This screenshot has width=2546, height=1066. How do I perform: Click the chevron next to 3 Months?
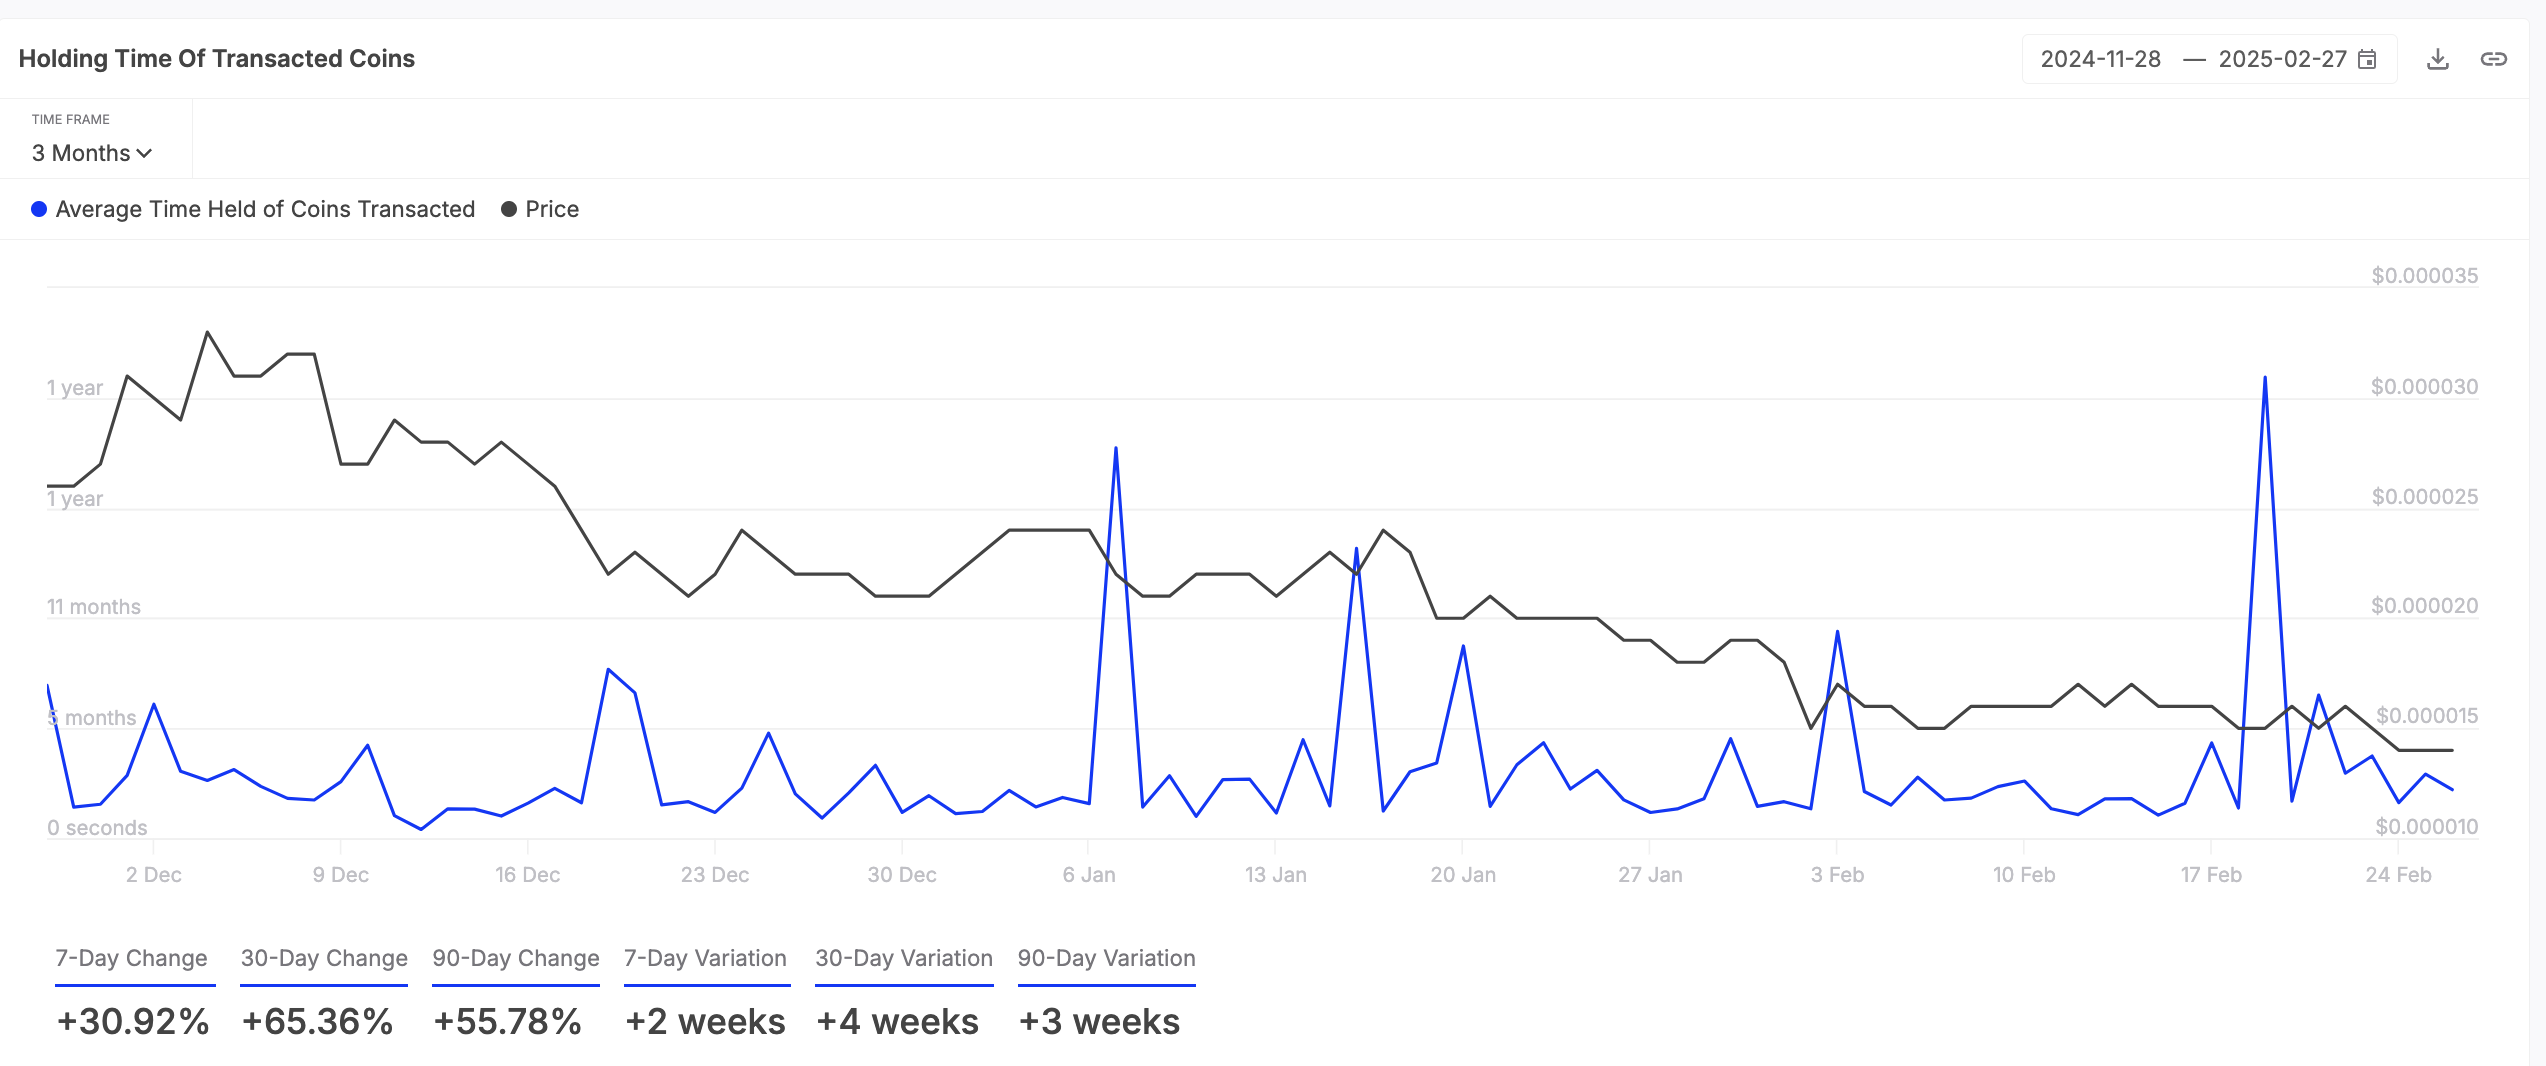[144, 154]
